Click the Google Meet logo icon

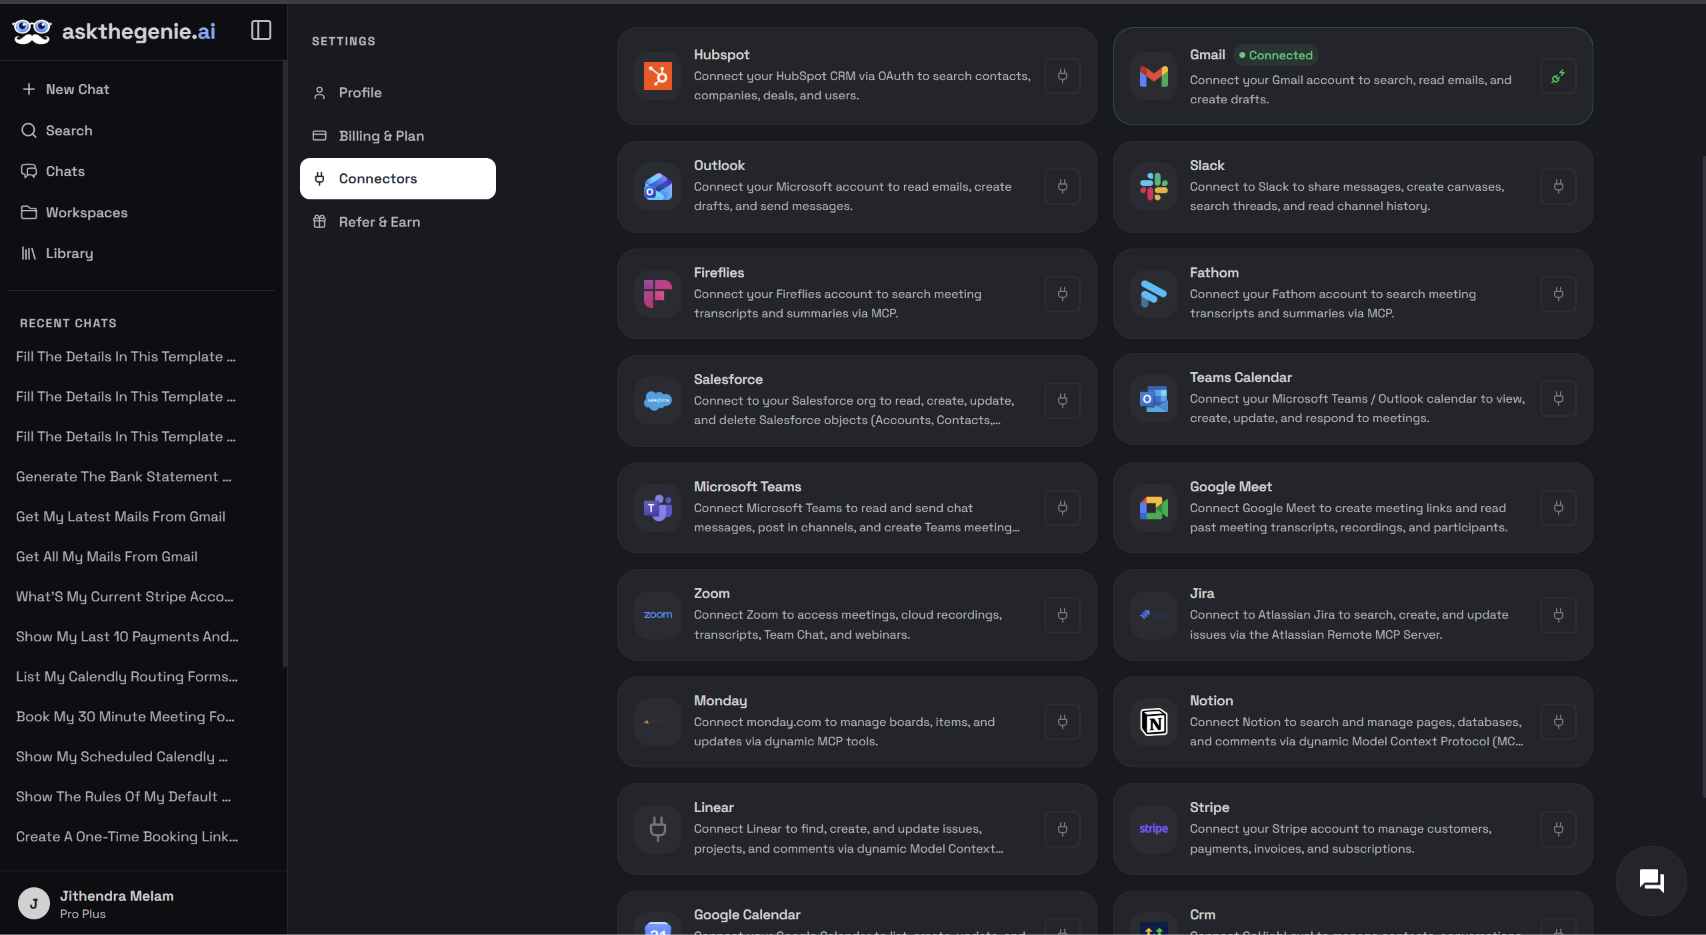click(1154, 508)
